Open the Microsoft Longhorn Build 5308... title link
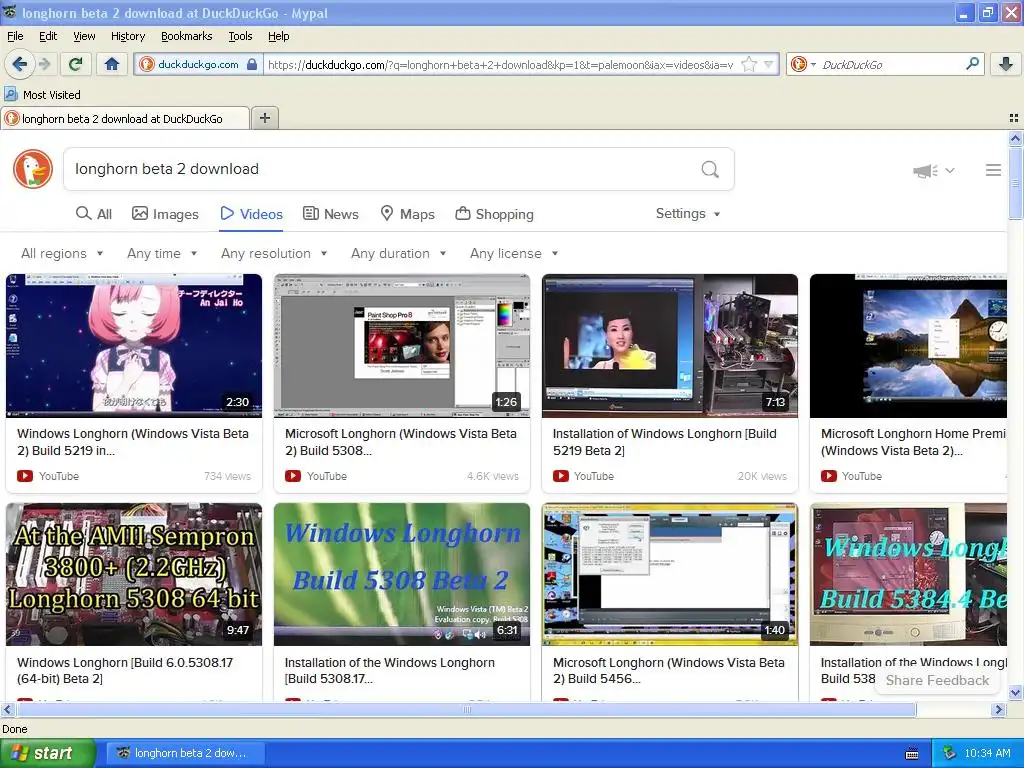This screenshot has width=1024, height=768. (x=400, y=442)
